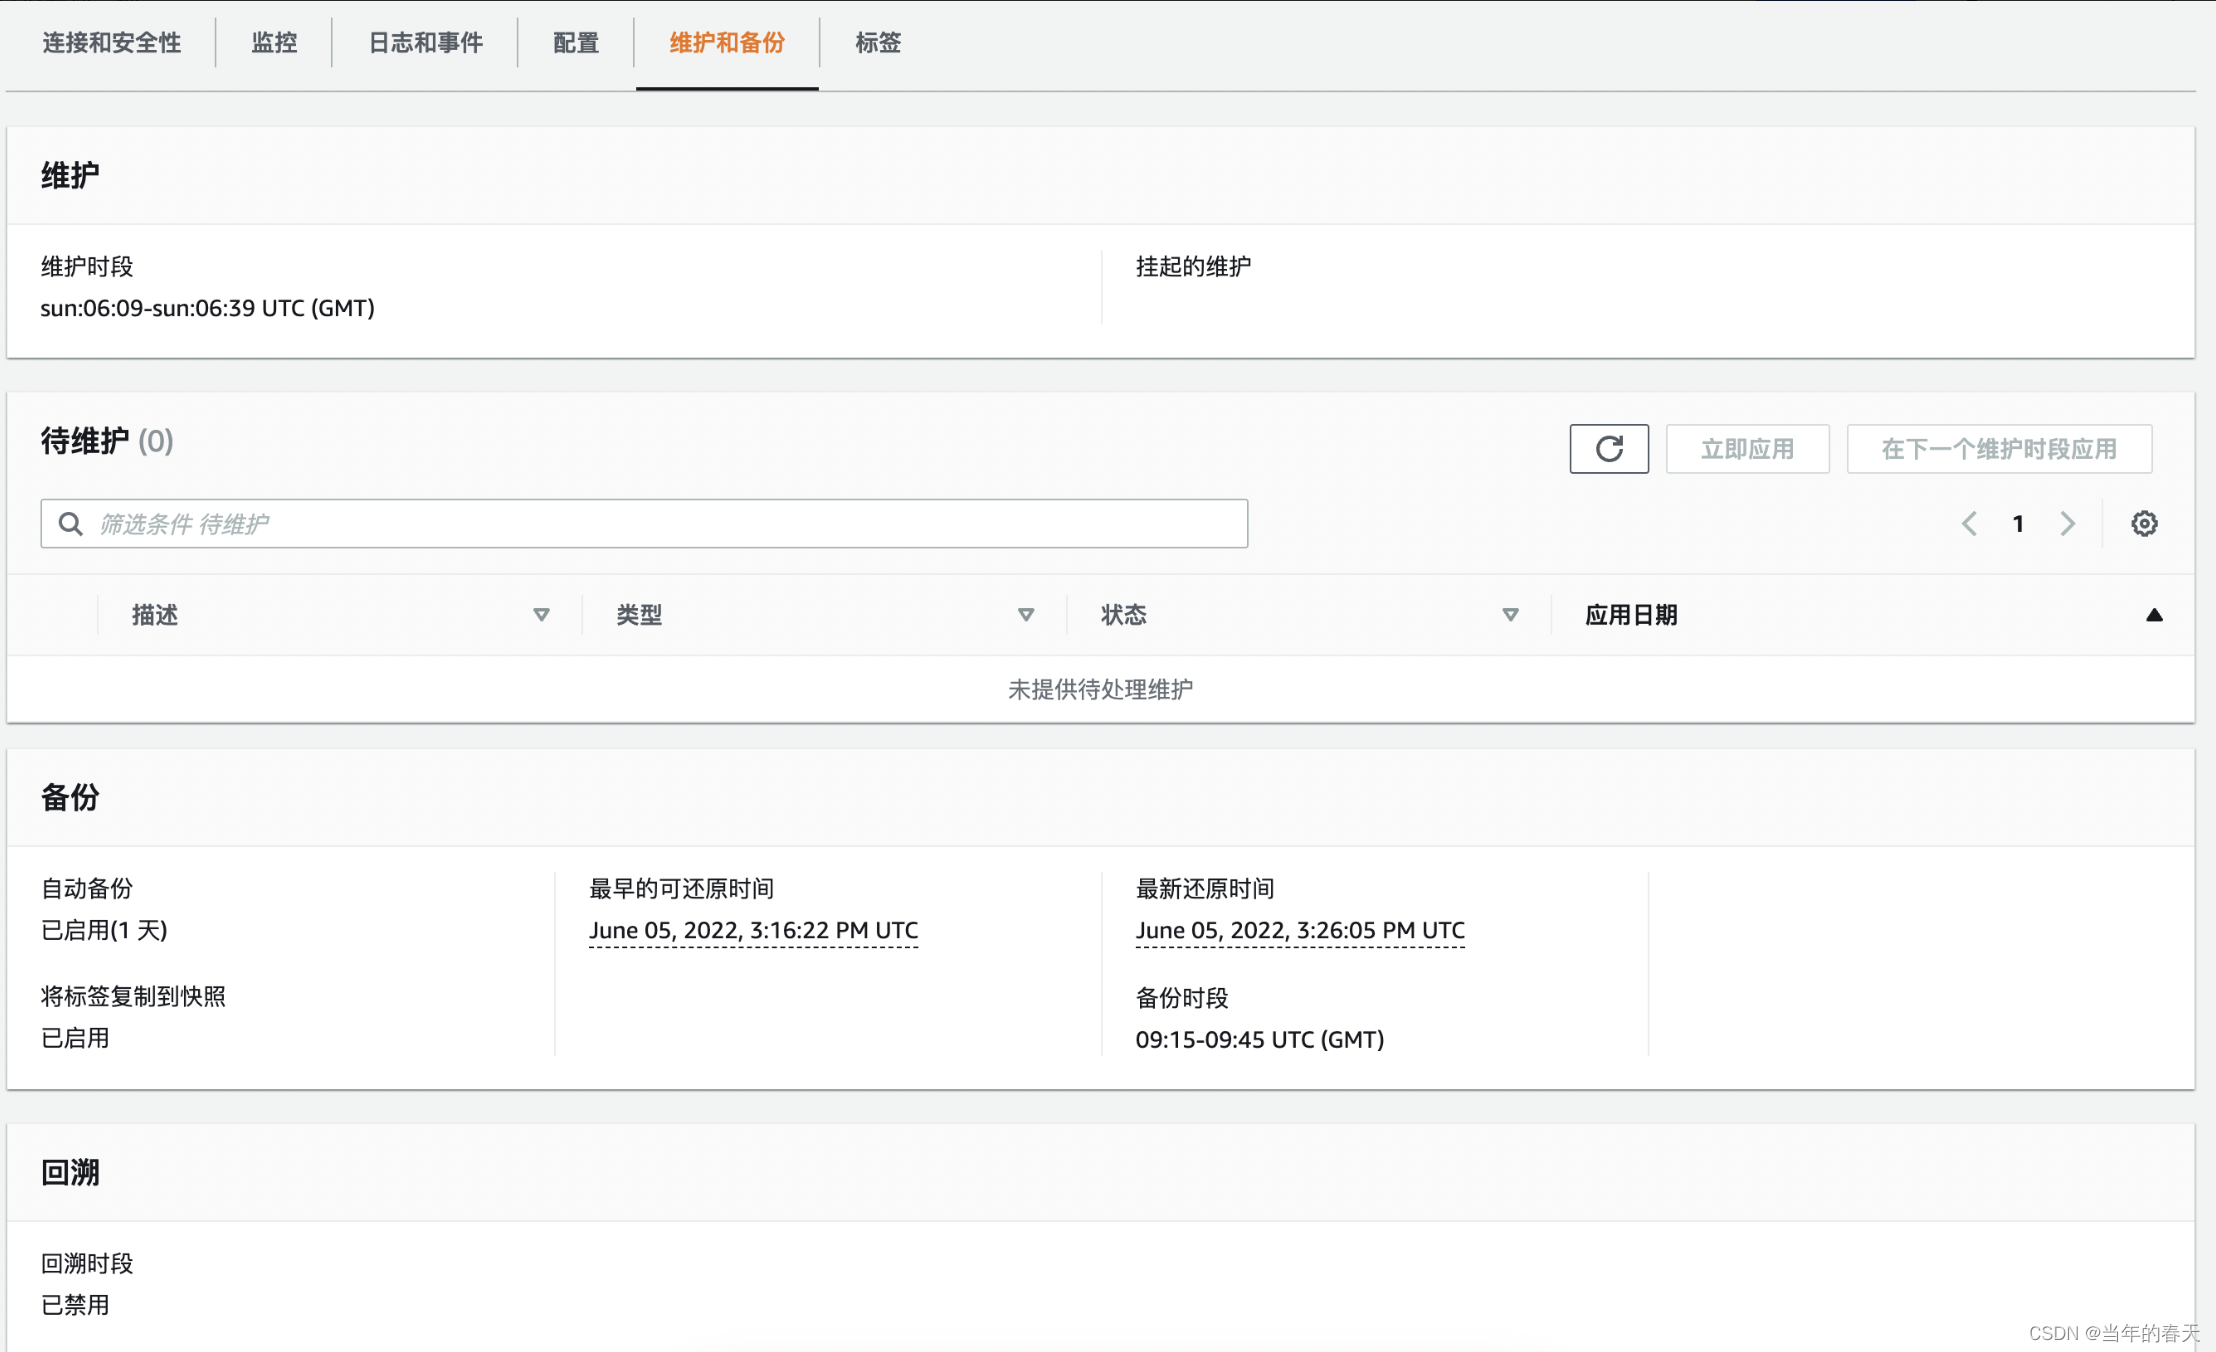This screenshot has height=1352, width=2216.
Task: Click the 立即应用 button
Action: coord(1747,449)
